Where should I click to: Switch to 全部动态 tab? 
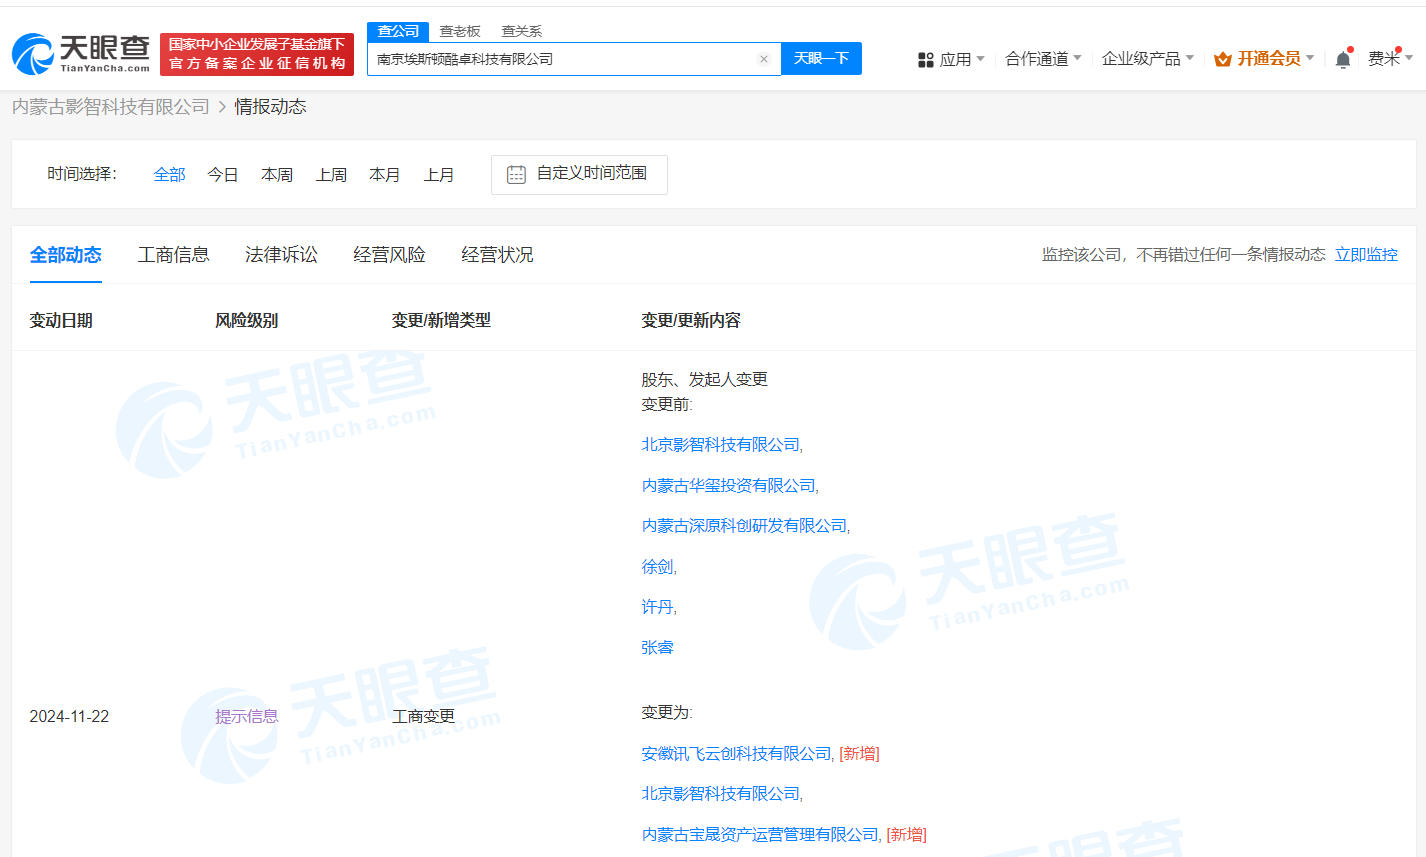pos(66,255)
